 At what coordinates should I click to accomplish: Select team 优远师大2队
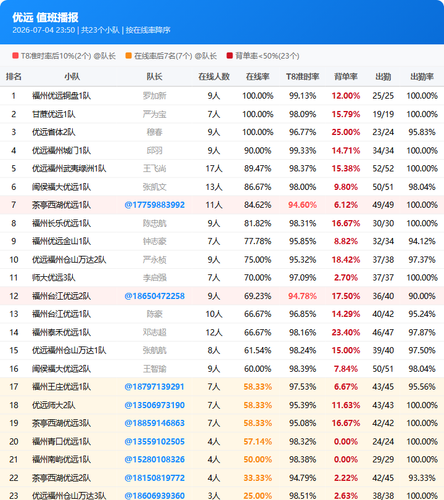(54, 405)
